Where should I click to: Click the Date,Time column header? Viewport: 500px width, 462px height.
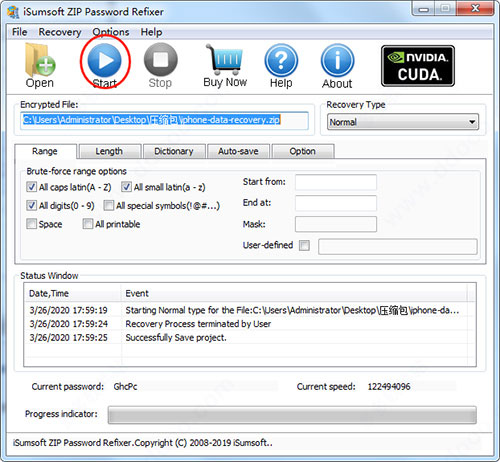click(73, 293)
